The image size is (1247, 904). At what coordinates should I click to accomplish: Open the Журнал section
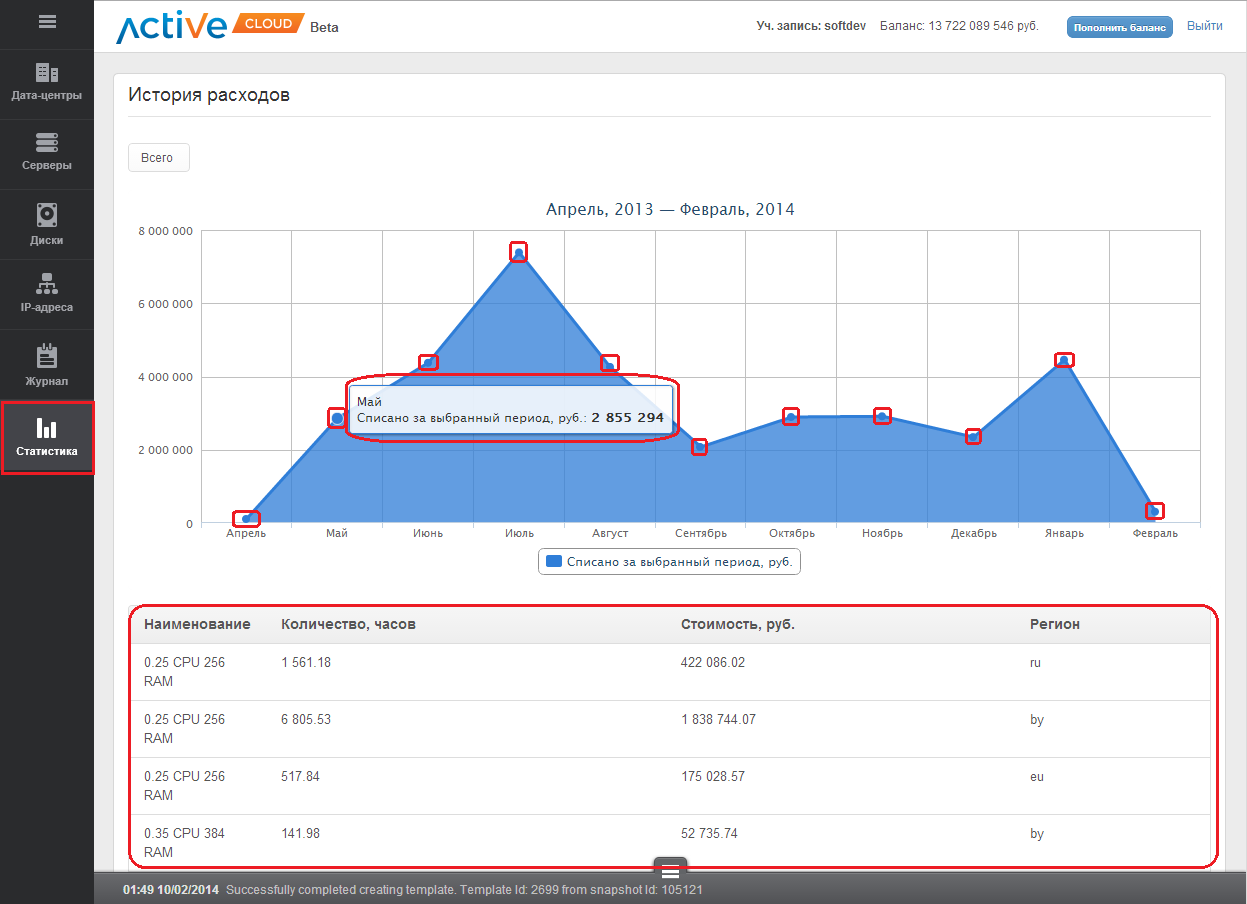[x=47, y=367]
